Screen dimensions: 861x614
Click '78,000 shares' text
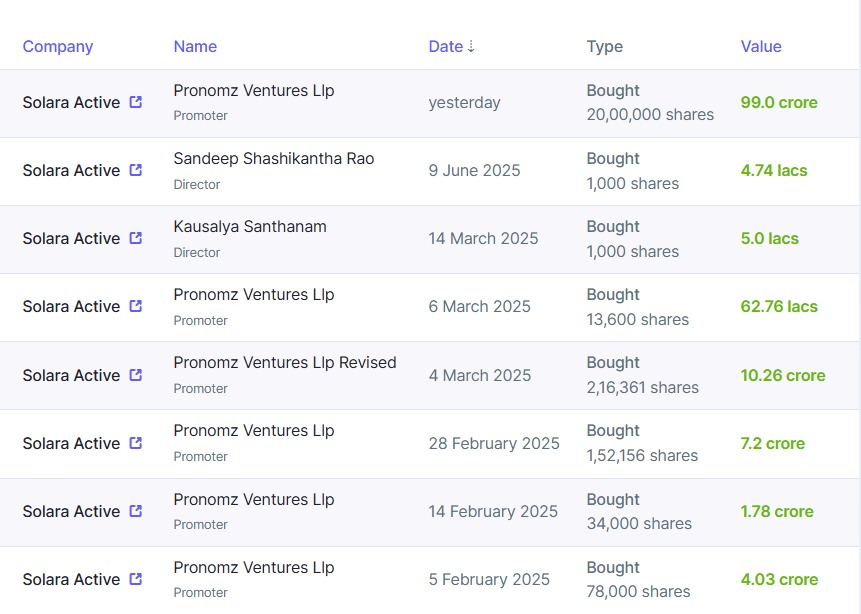click(638, 592)
